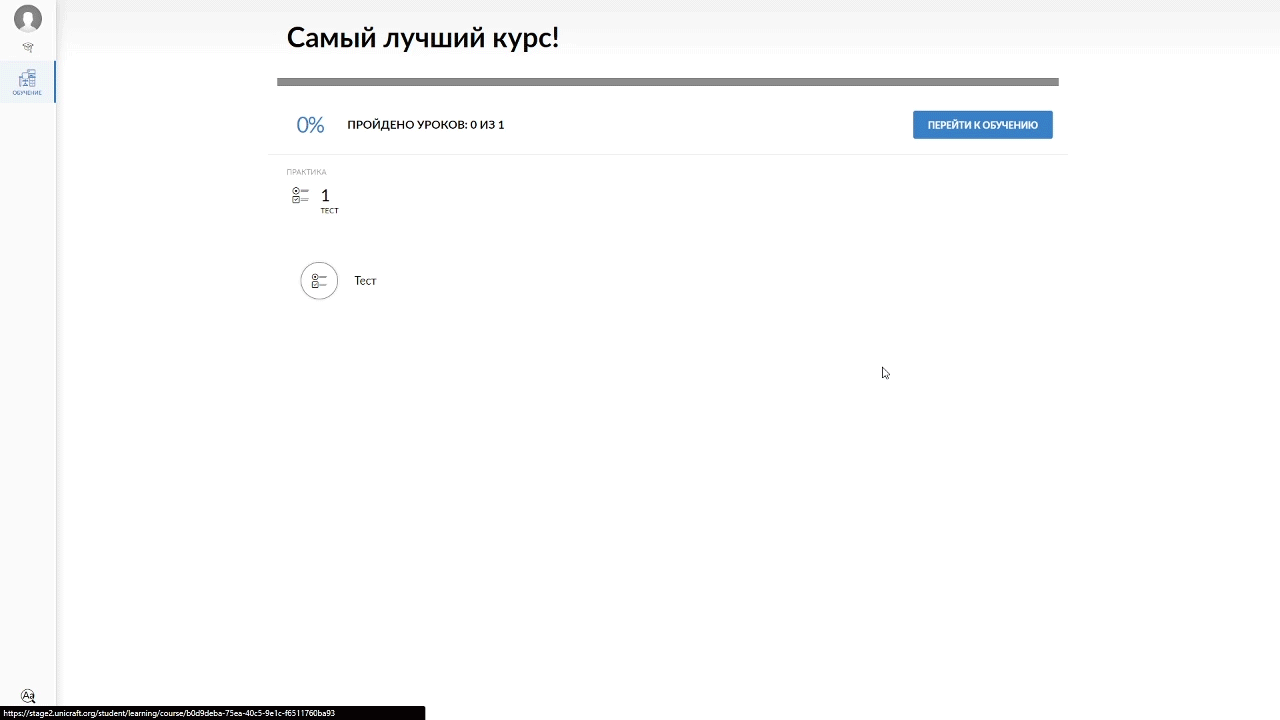Open the 'Тест' lesson link
The image size is (1280, 720).
(x=365, y=281)
